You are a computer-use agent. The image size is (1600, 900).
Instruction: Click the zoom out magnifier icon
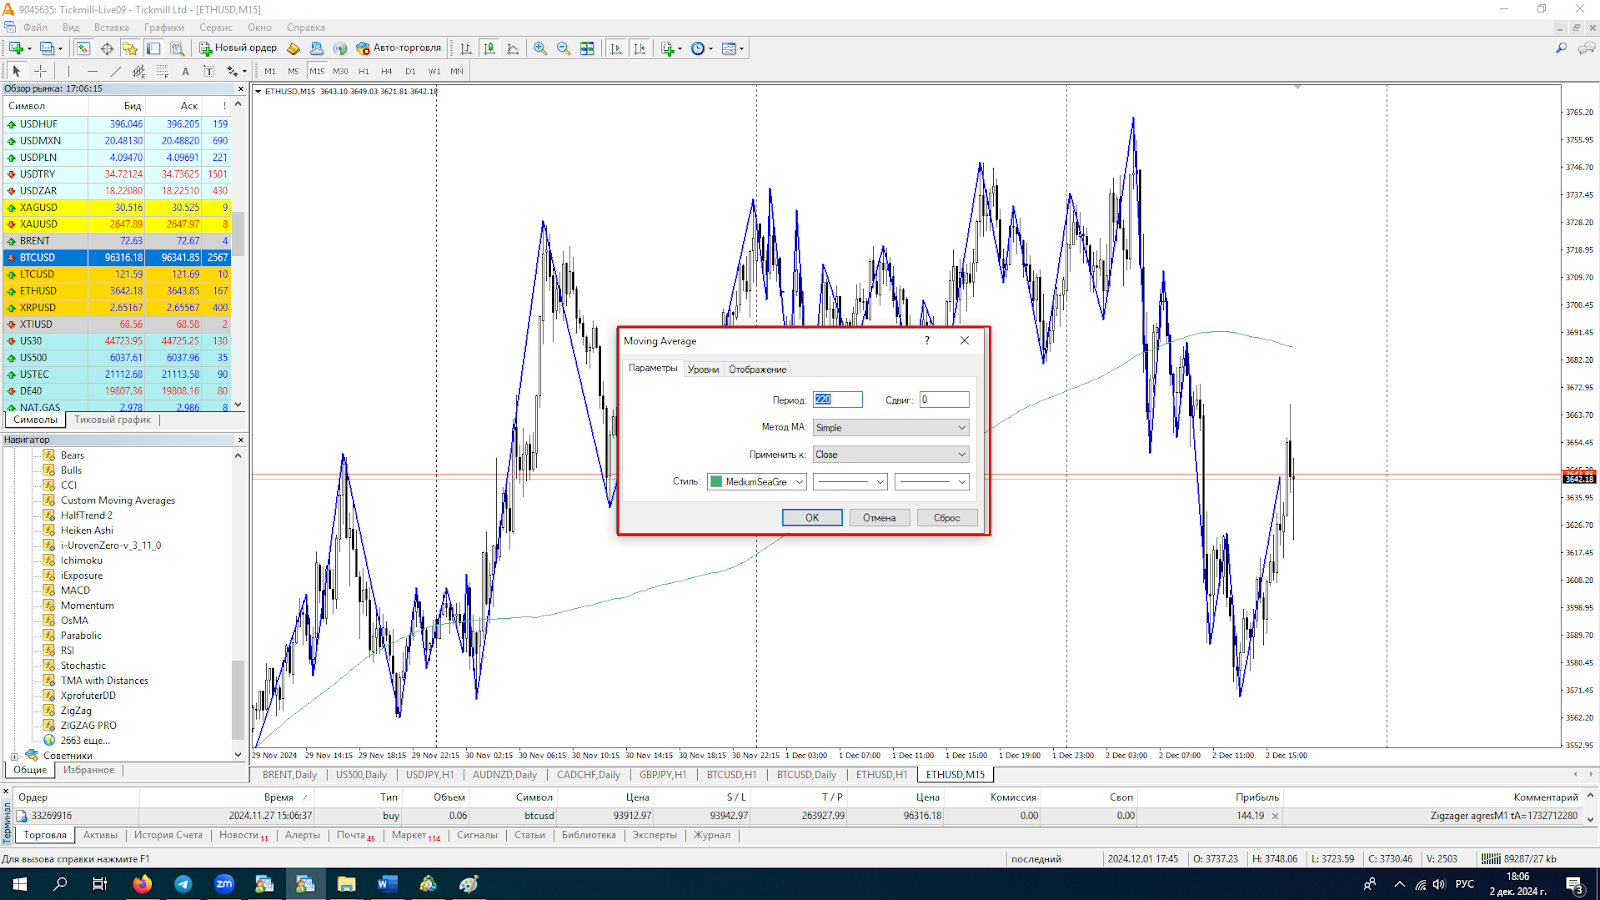(x=563, y=48)
